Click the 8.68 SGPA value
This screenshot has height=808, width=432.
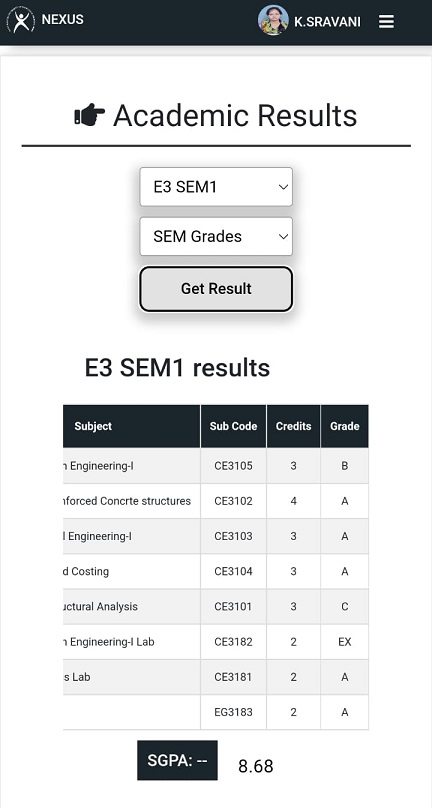[x=256, y=766]
